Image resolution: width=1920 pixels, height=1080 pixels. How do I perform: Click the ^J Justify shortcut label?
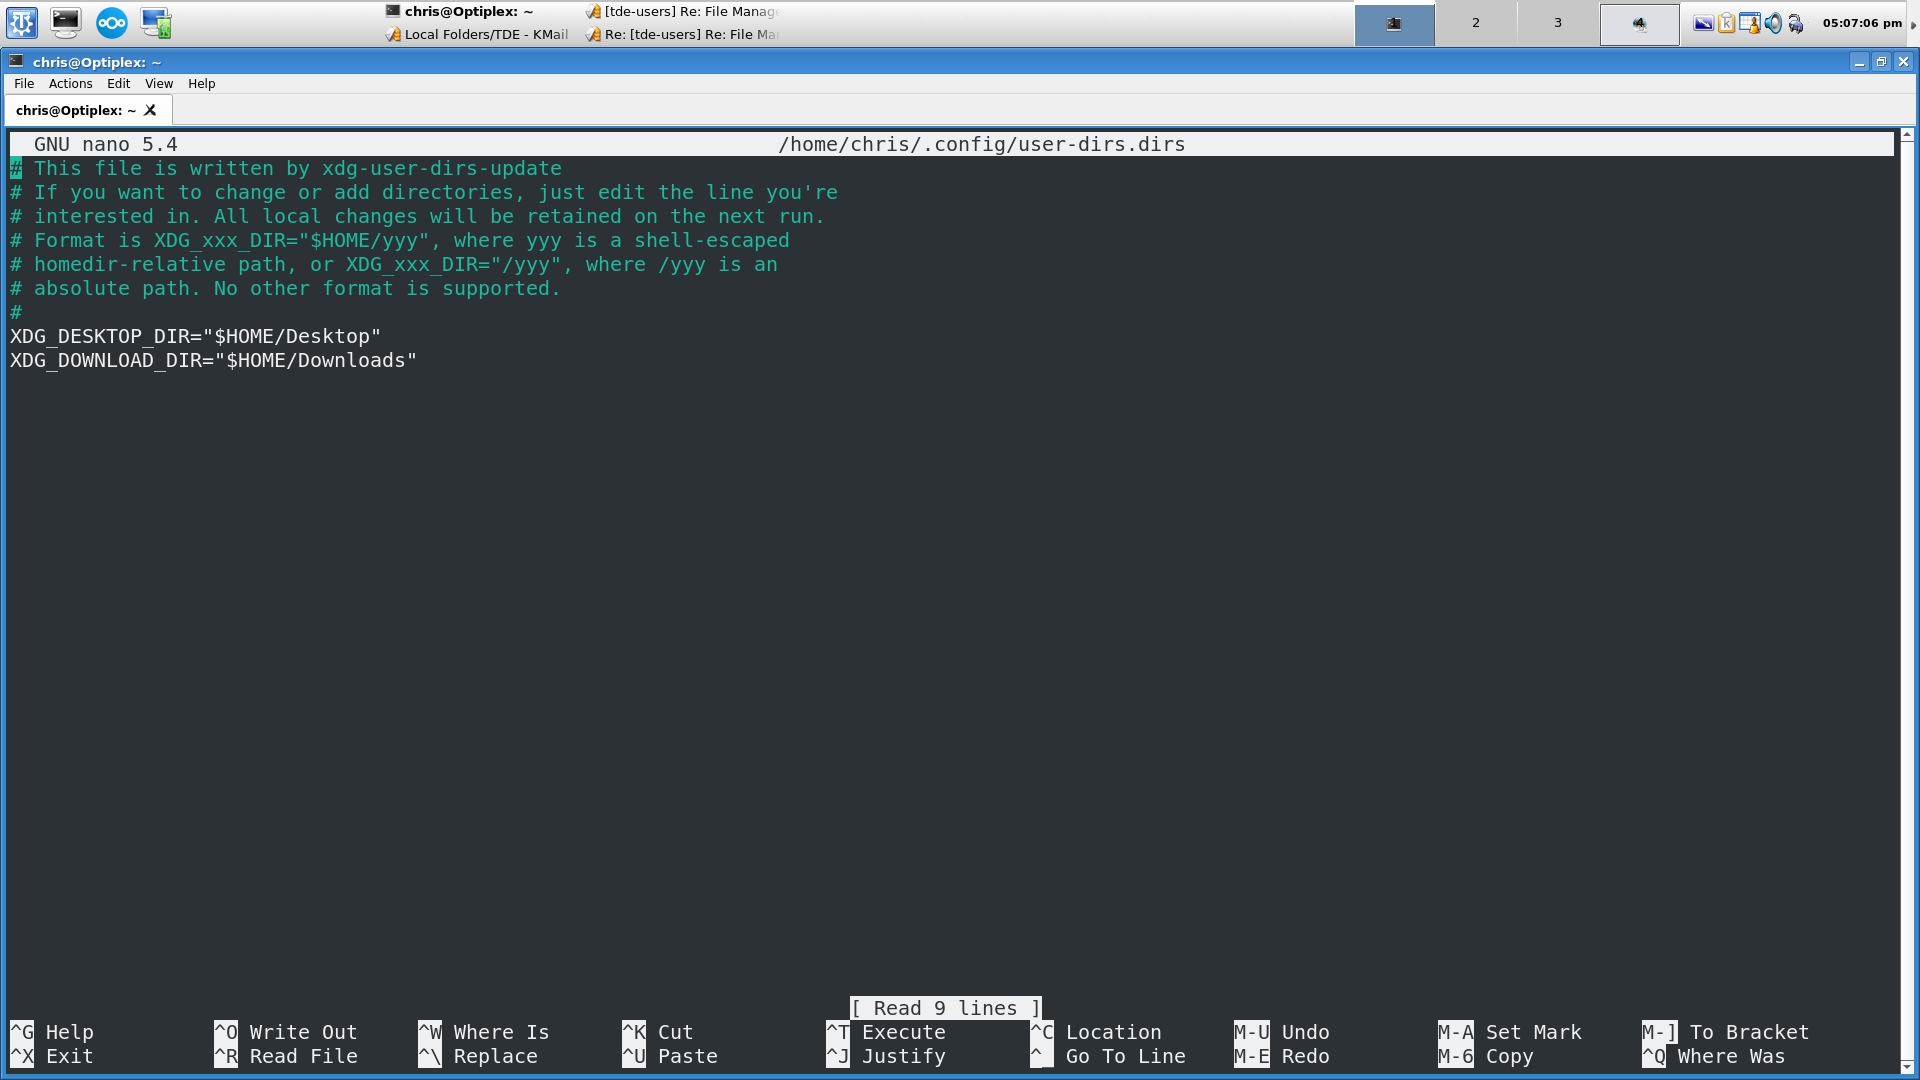point(886,1057)
